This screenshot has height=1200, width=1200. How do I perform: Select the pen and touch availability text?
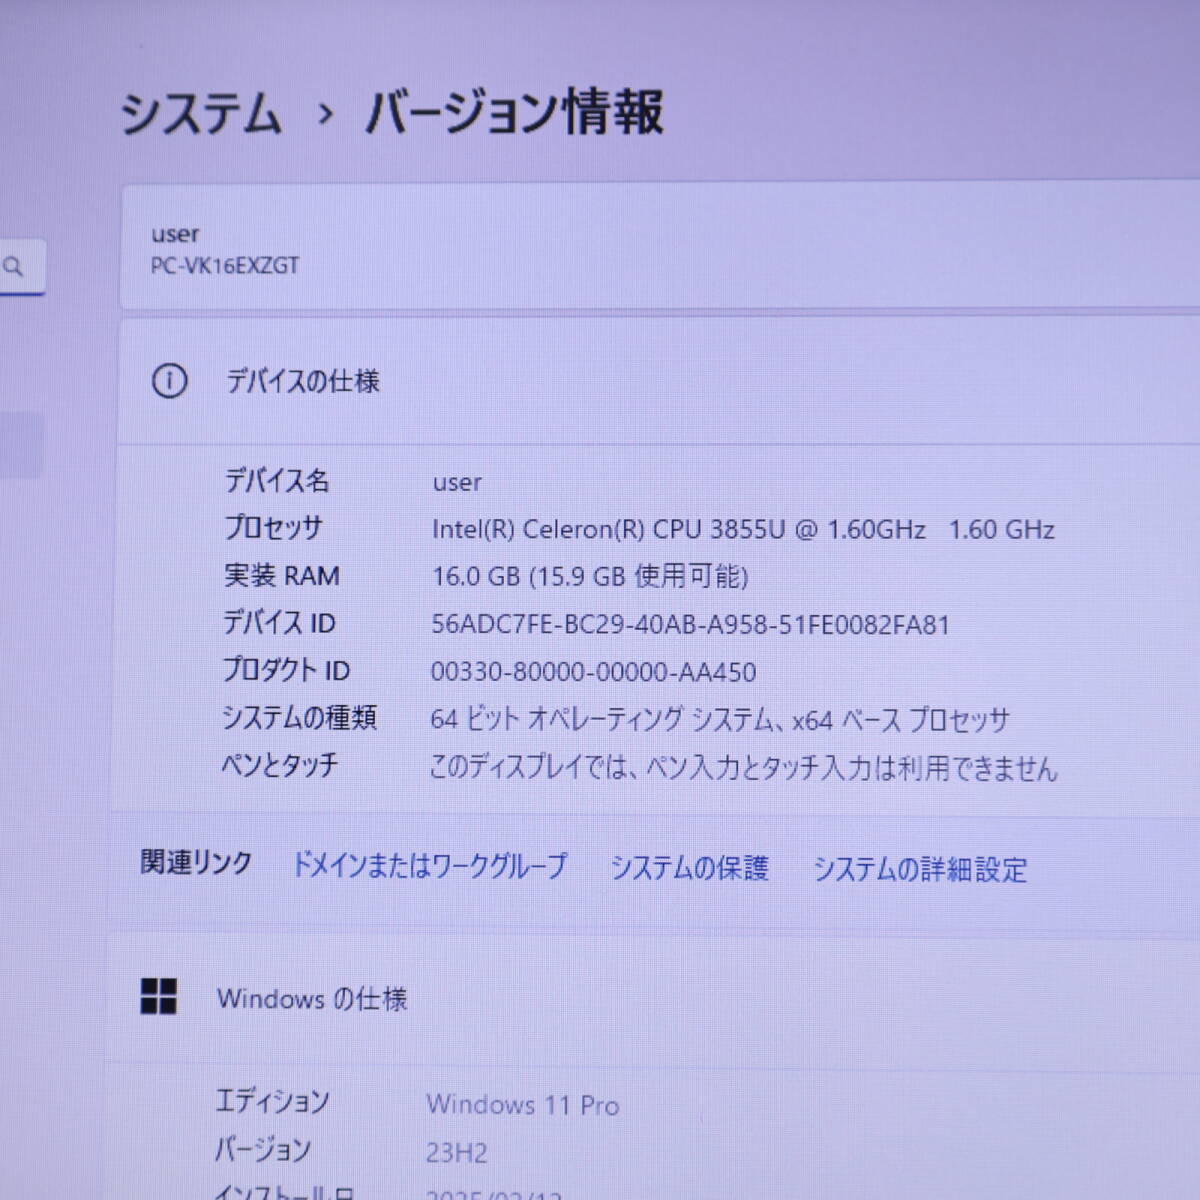(743, 768)
